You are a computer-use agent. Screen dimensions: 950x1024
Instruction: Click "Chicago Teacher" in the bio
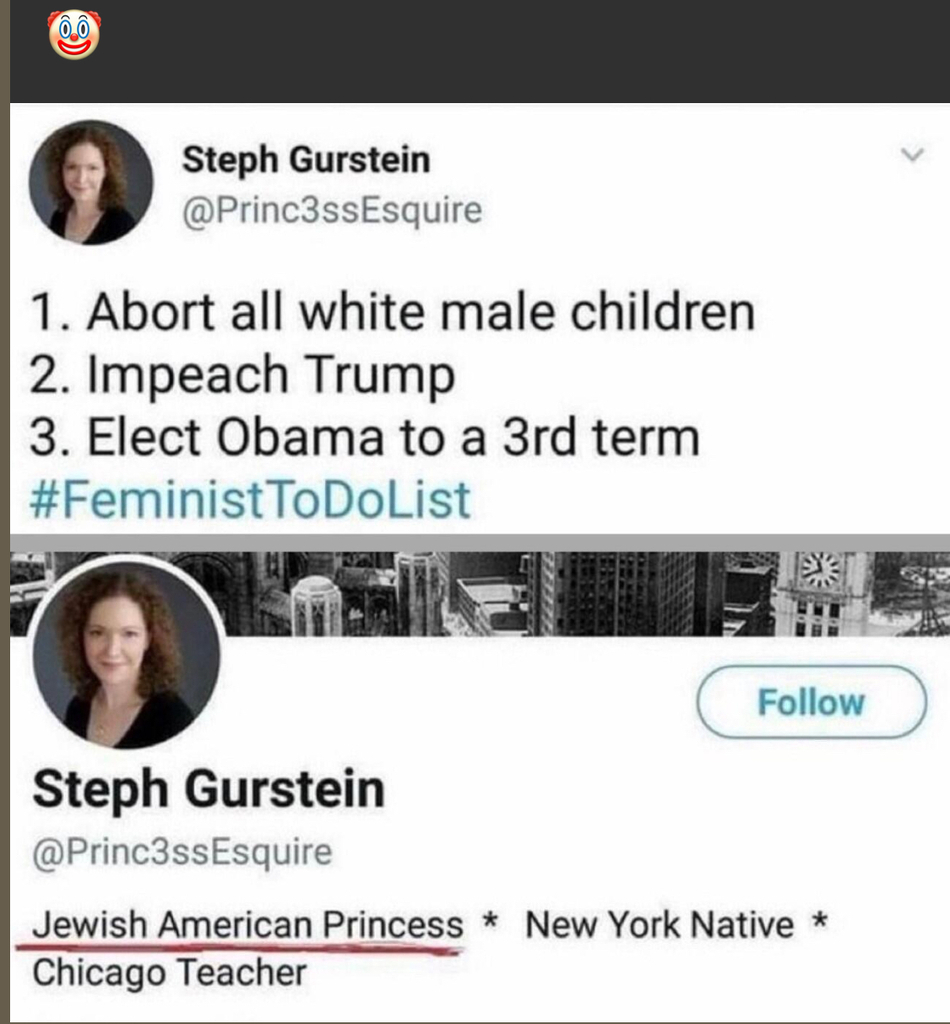tap(170, 971)
